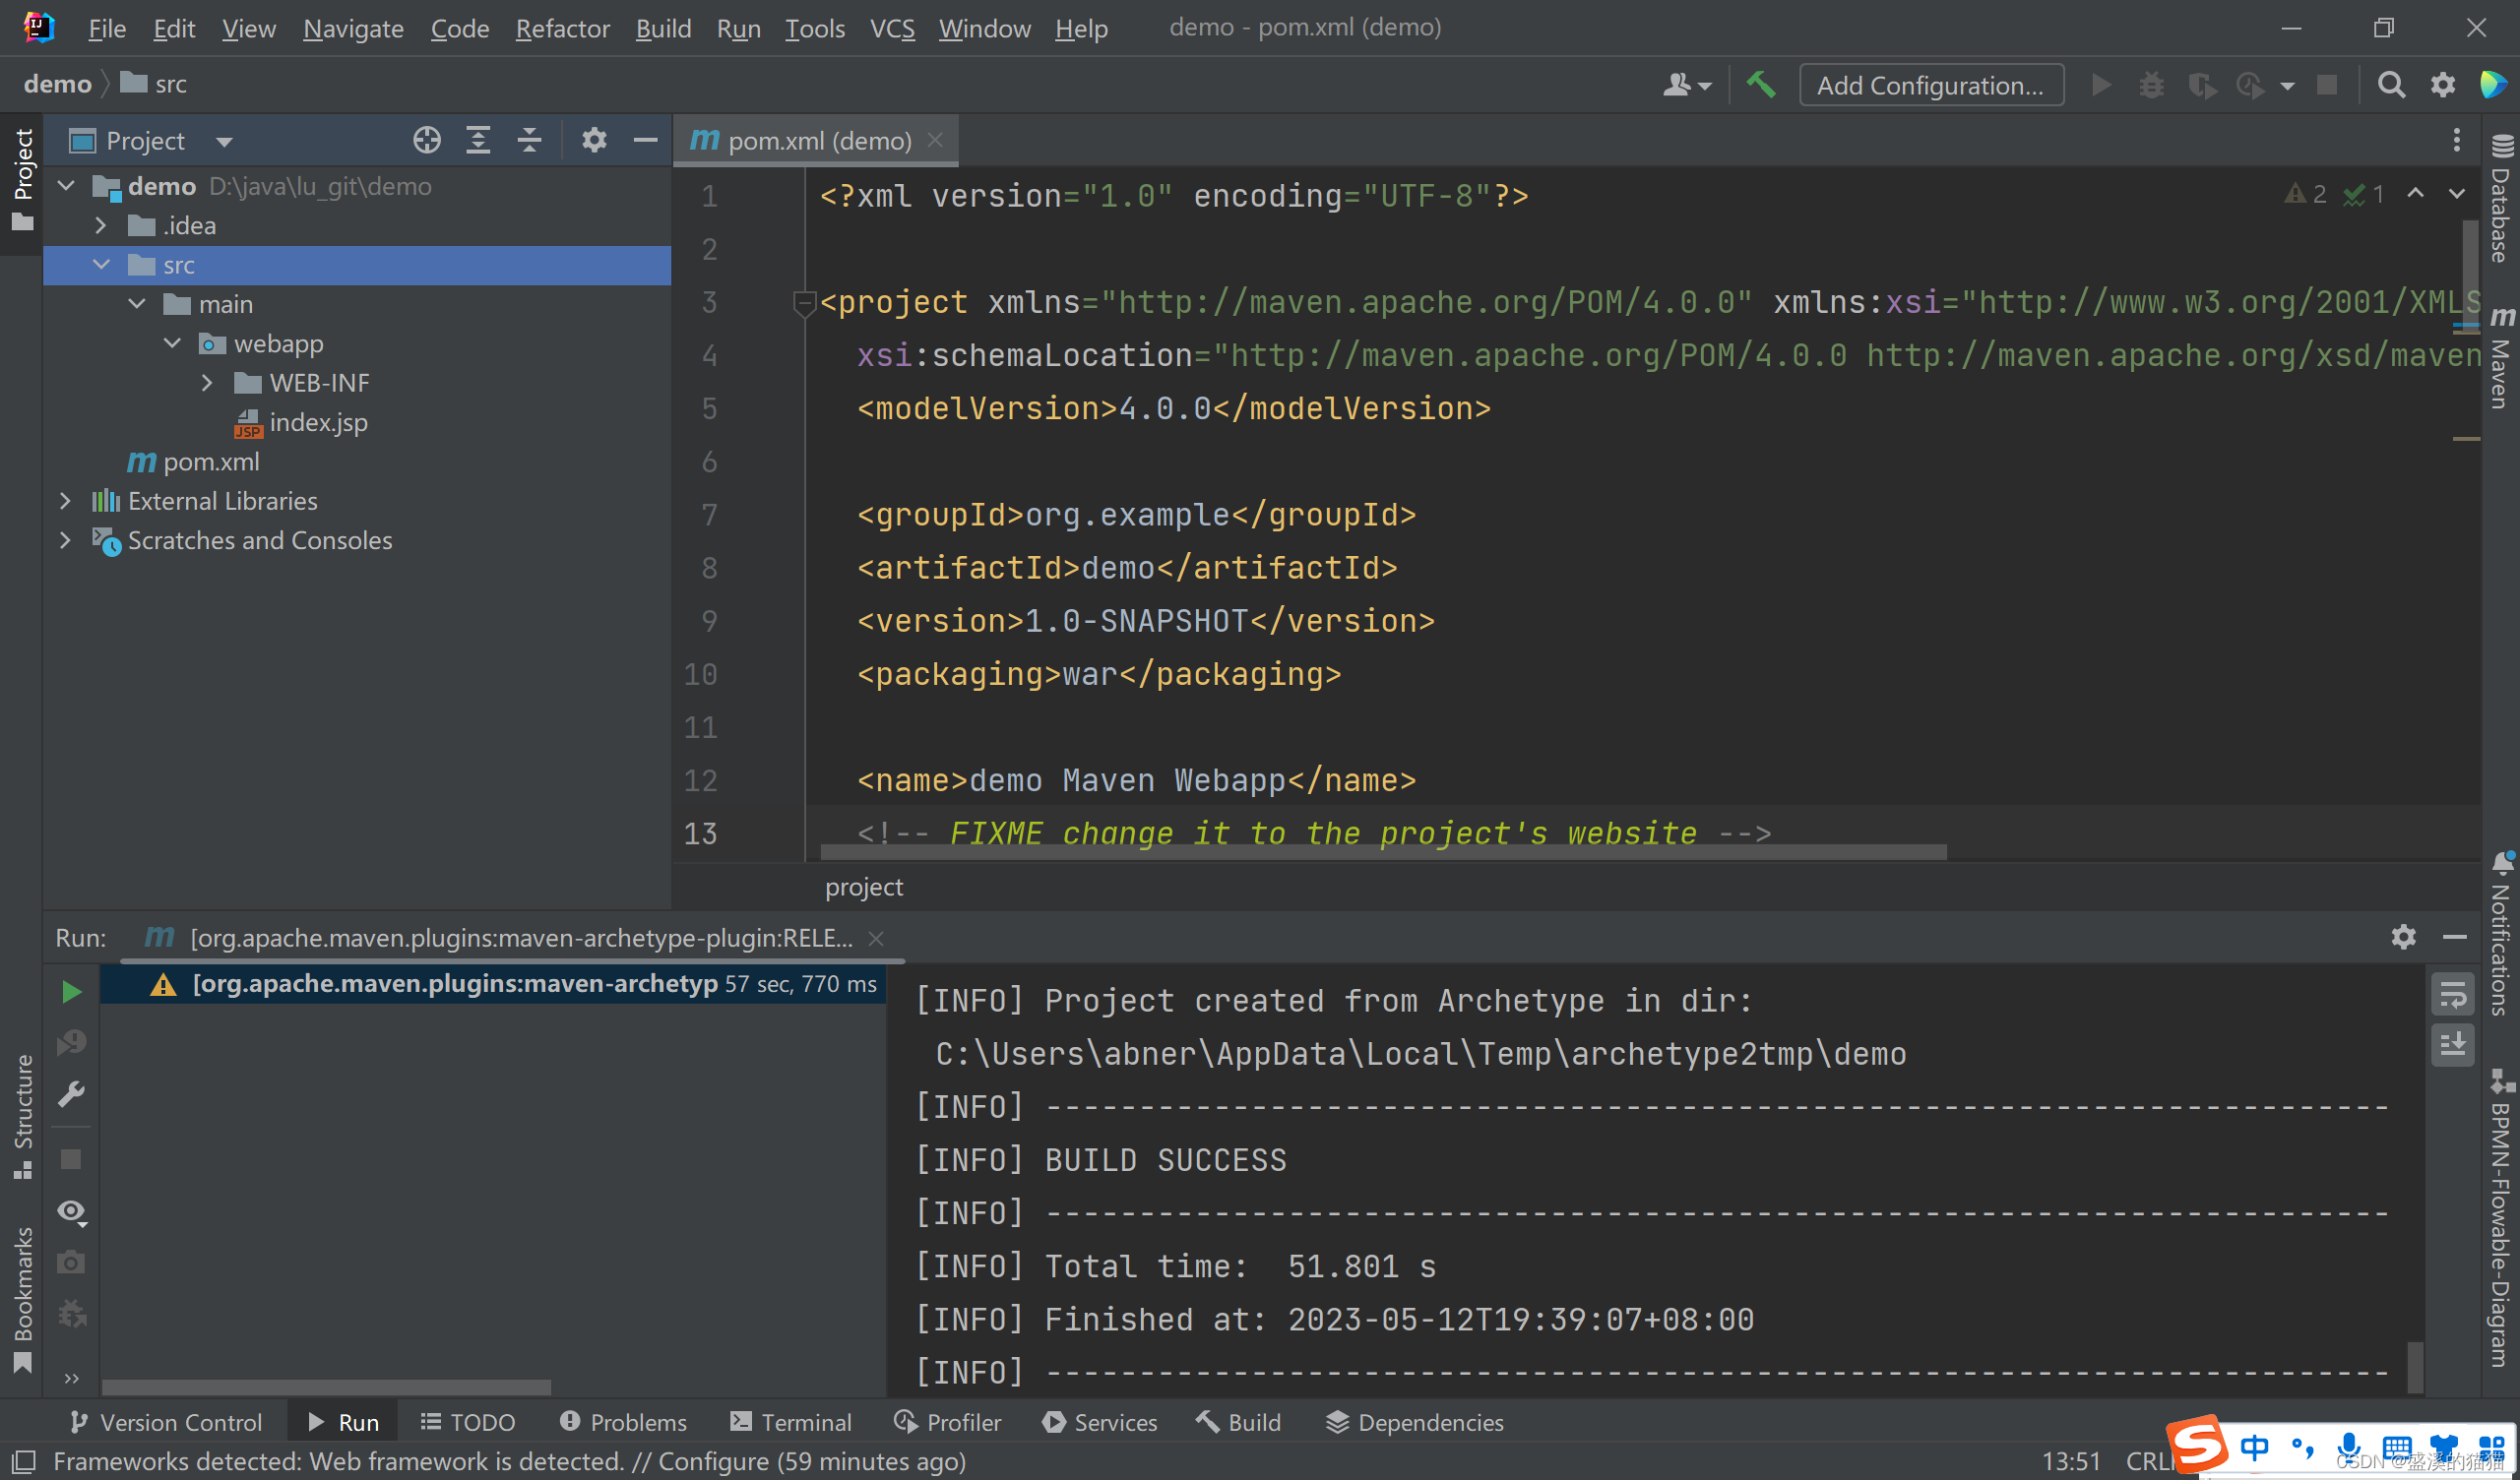
Task: Hide the Run panel with minus icon
Action: click(2454, 937)
